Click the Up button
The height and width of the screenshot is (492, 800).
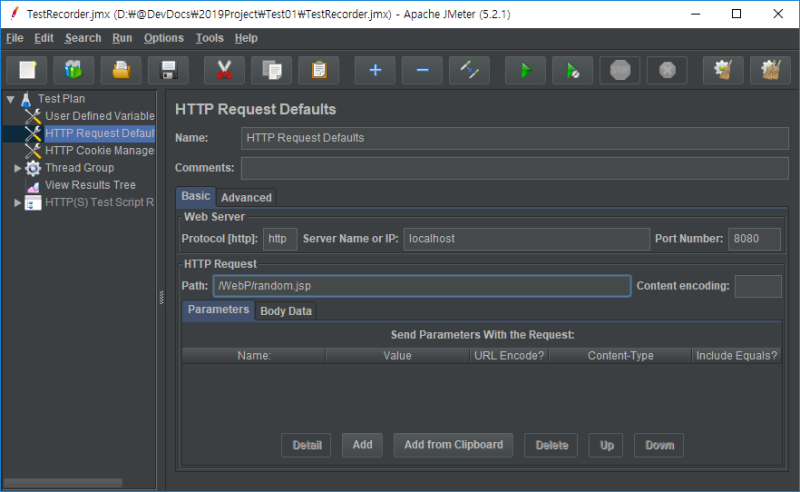click(x=606, y=445)
